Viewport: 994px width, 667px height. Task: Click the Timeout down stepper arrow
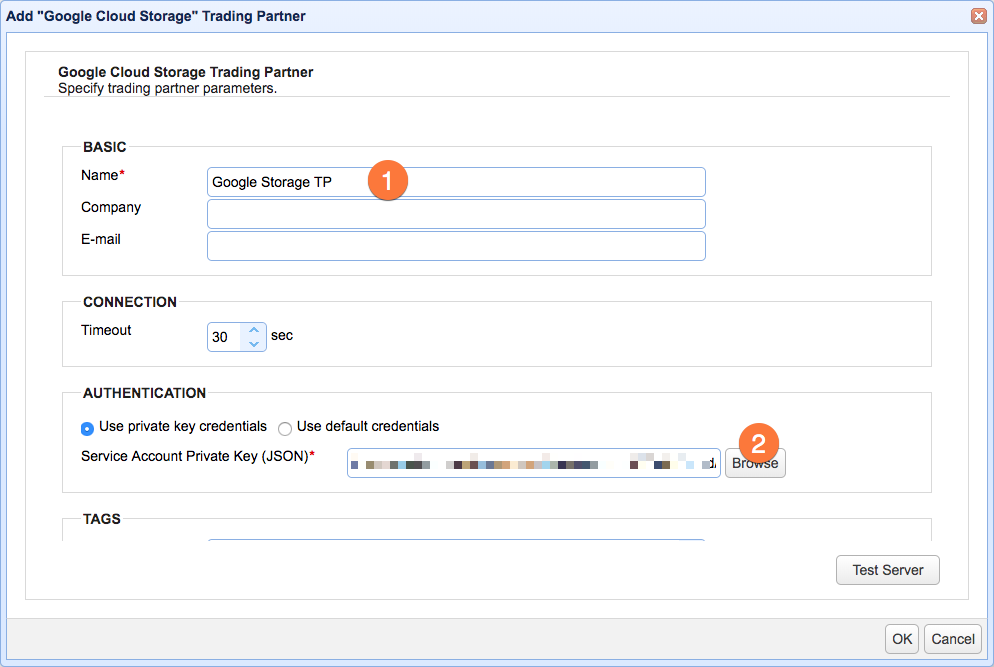click(x=255, y=343)
